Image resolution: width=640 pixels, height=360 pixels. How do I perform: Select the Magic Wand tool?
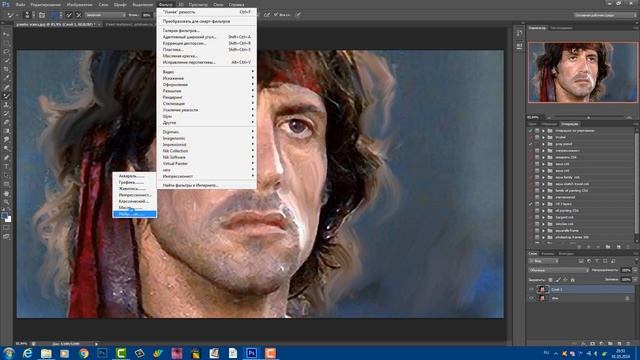pyautogui.click(x=6, y=60)
